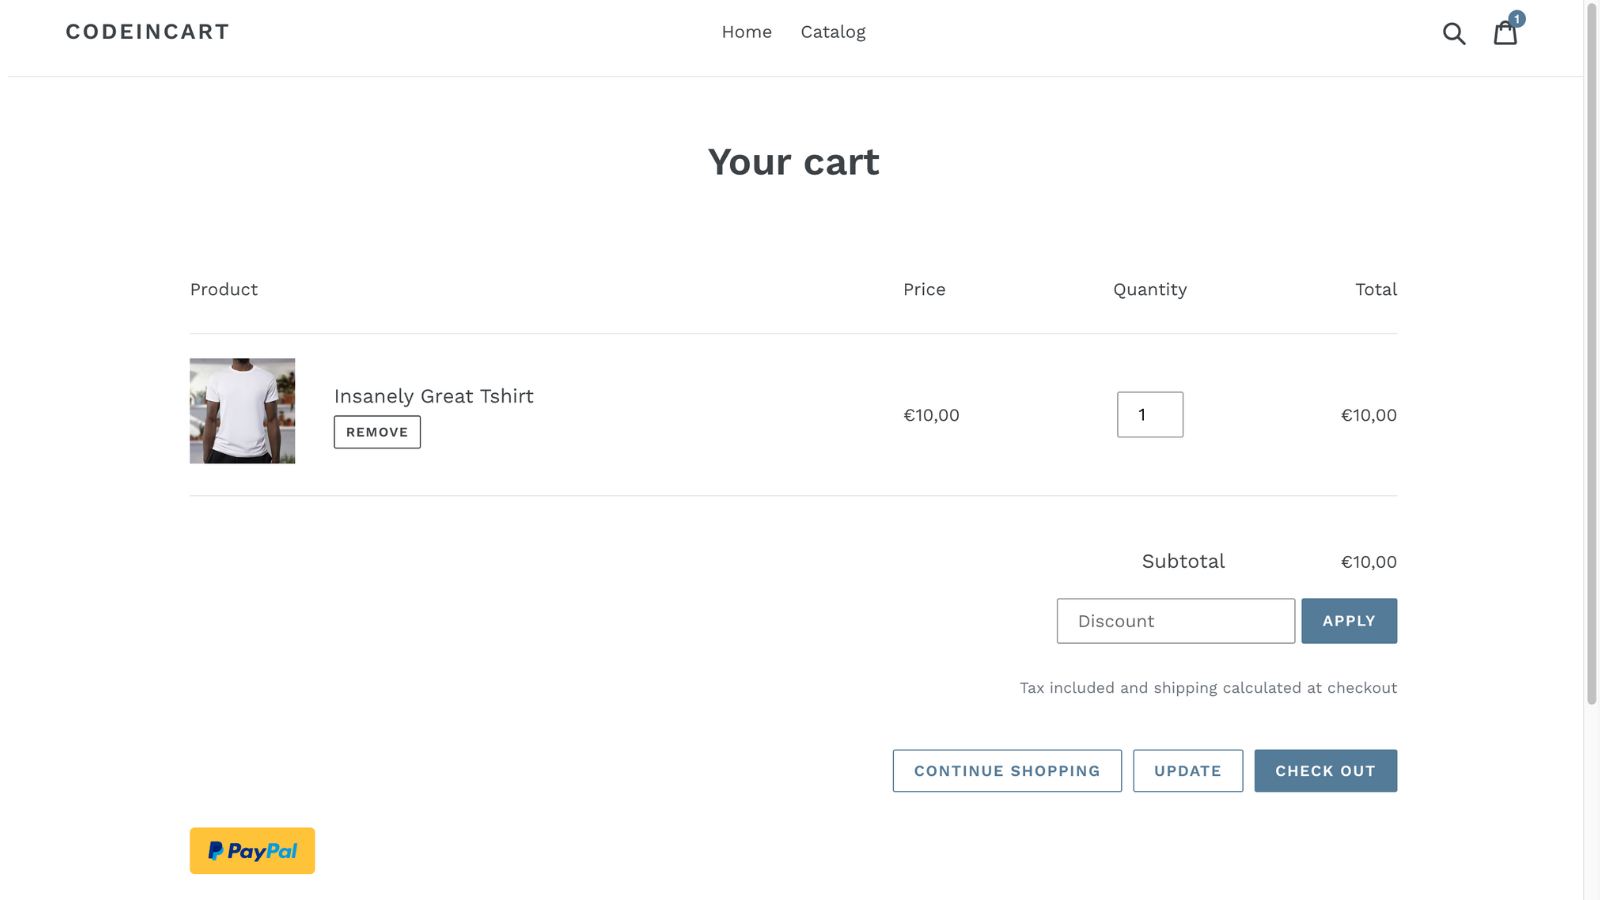1600x900 pixels.
Task: Open the Home menu item
Action: [x=746, y=31]
